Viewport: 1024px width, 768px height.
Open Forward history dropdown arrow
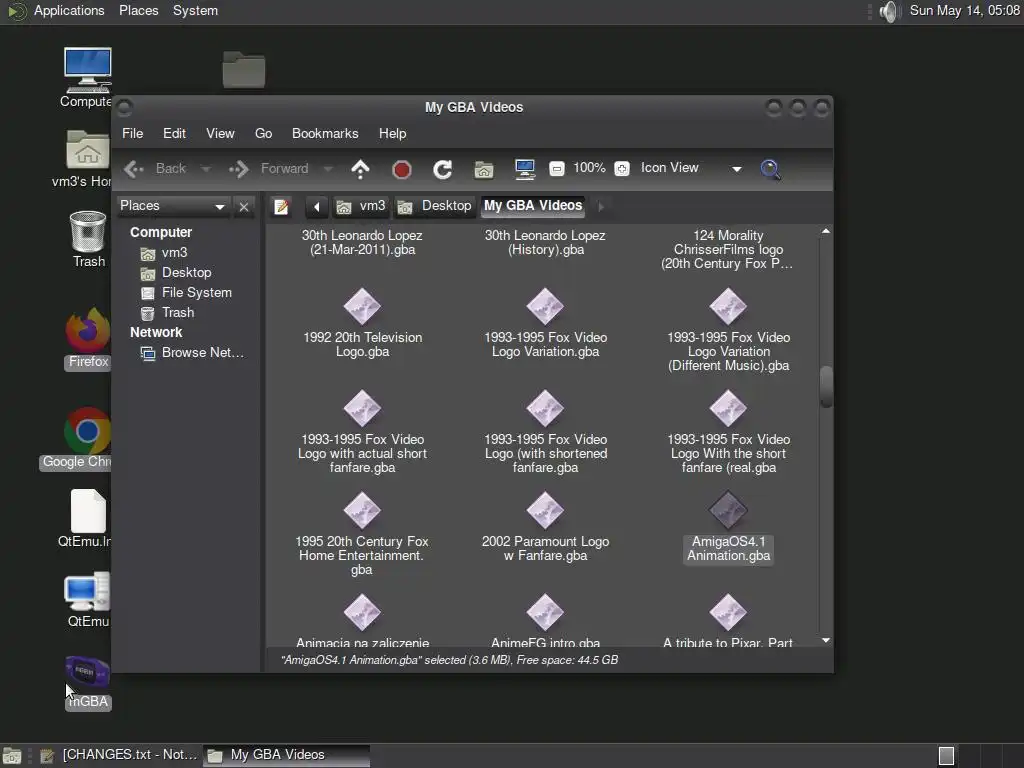[328, 169]
